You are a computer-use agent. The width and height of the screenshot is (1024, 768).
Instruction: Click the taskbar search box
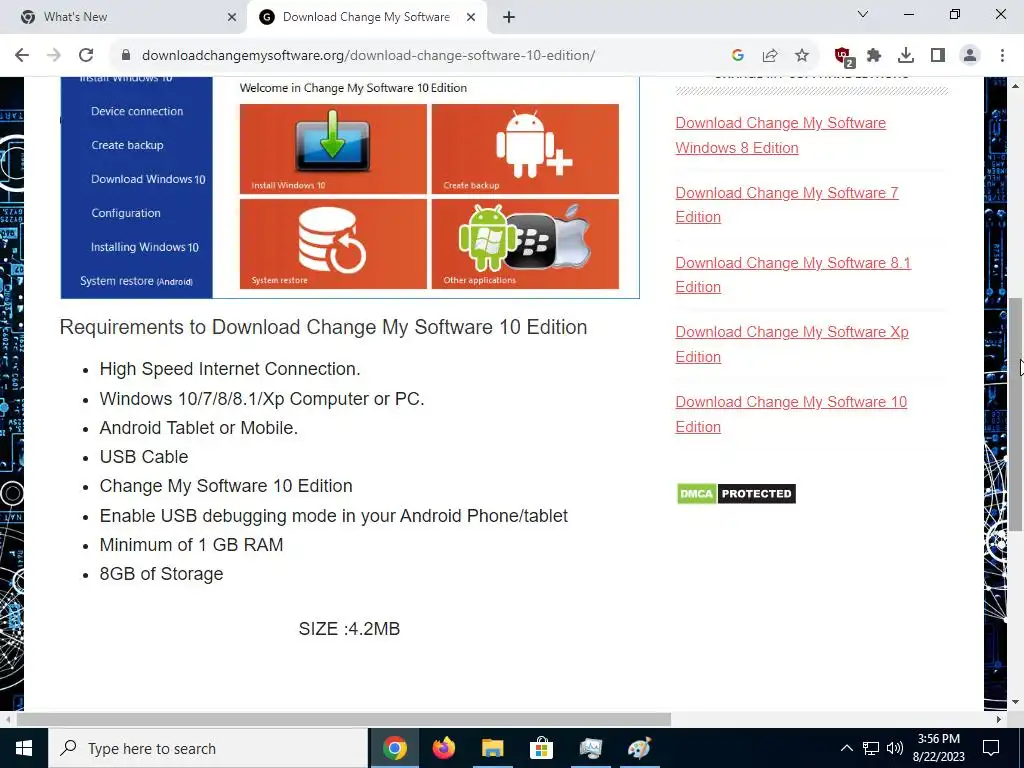pos(208,748)
